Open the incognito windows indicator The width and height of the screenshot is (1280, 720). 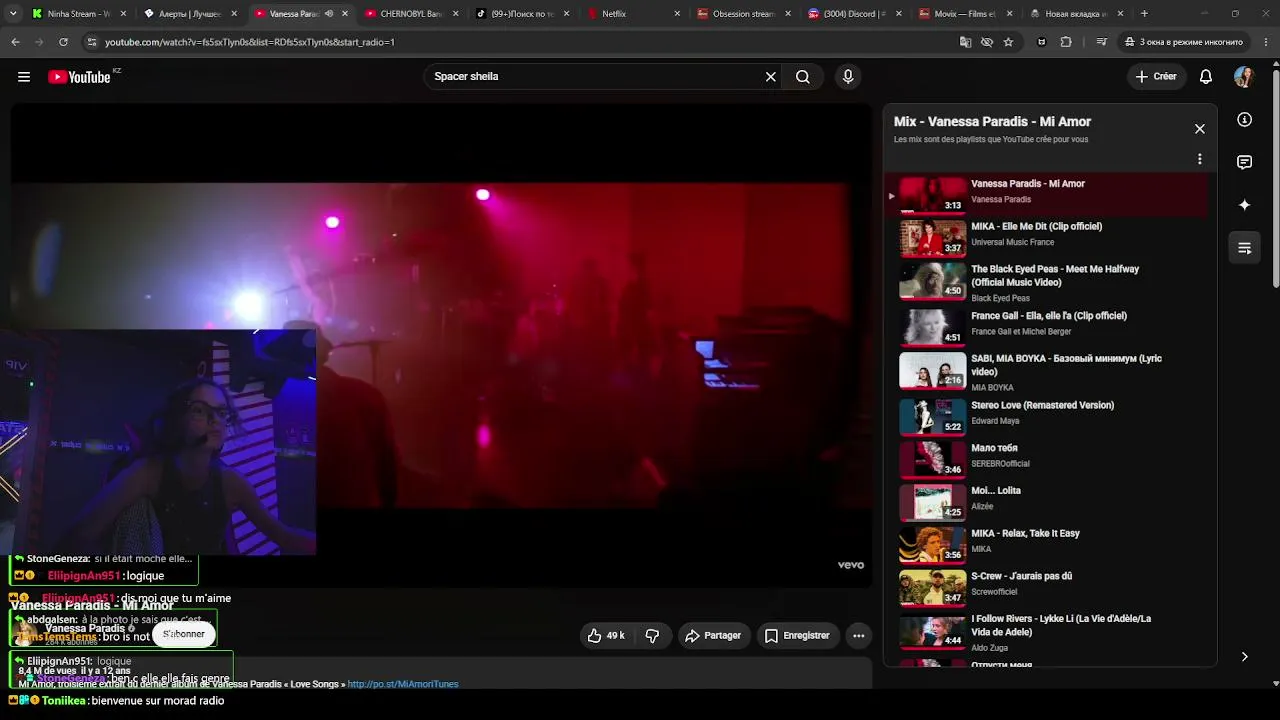(1184, 42)
